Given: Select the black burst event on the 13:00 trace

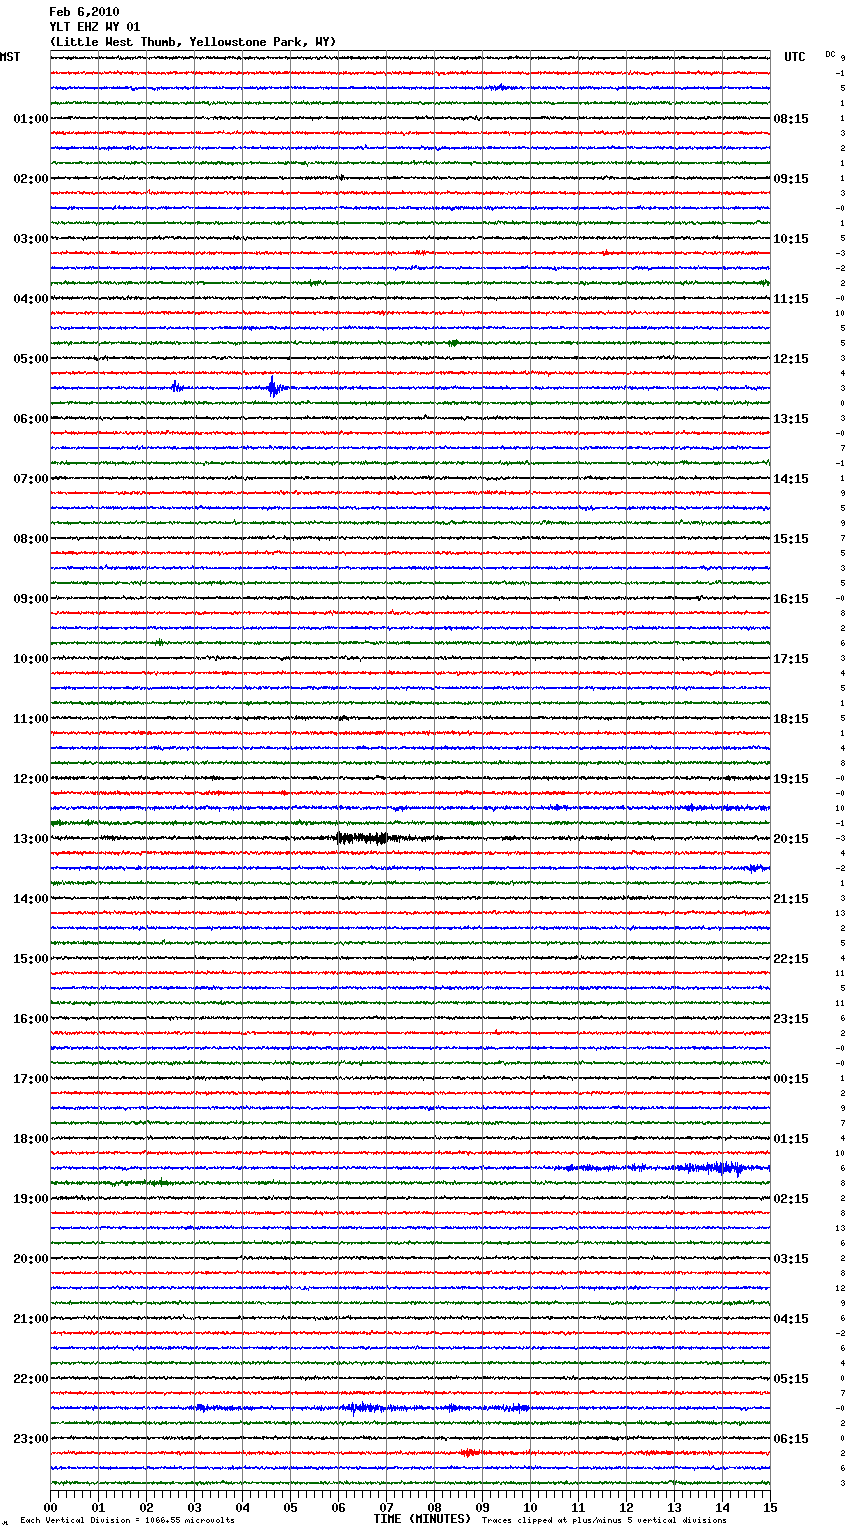Looking at the screenshot, I should pos(363,838).
